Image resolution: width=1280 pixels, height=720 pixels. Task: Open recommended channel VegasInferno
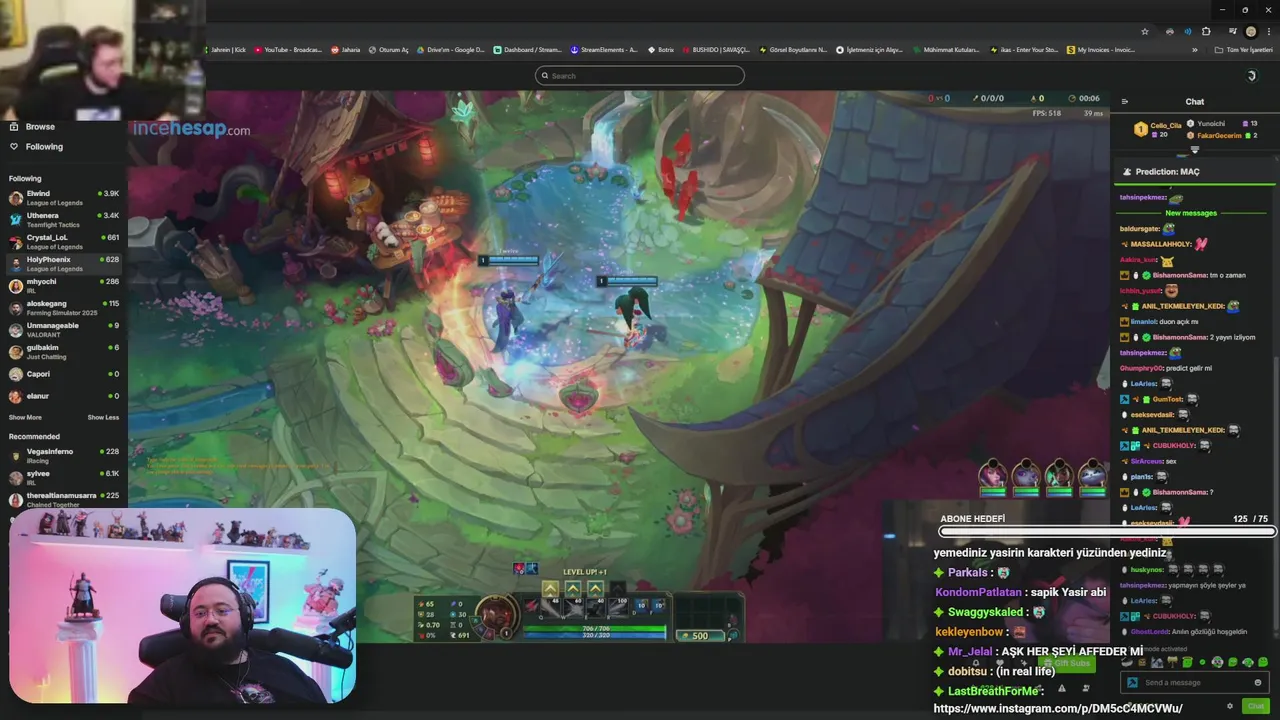(64, 456)
